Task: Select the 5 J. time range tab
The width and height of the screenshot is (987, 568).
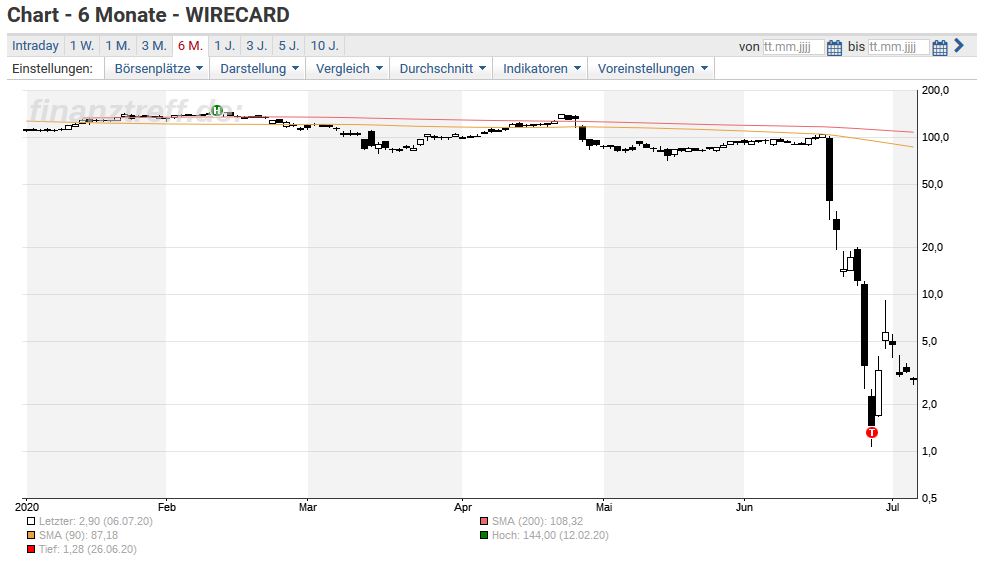Action: coord(289,46)
